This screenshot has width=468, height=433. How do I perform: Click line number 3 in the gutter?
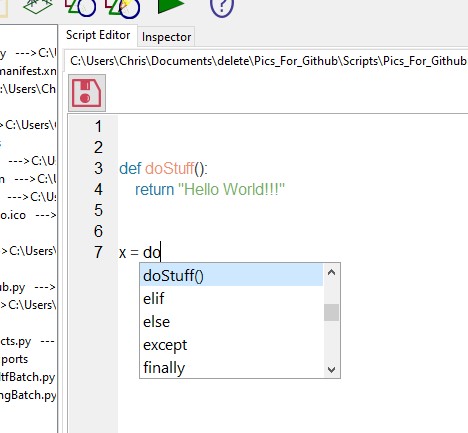98,169
